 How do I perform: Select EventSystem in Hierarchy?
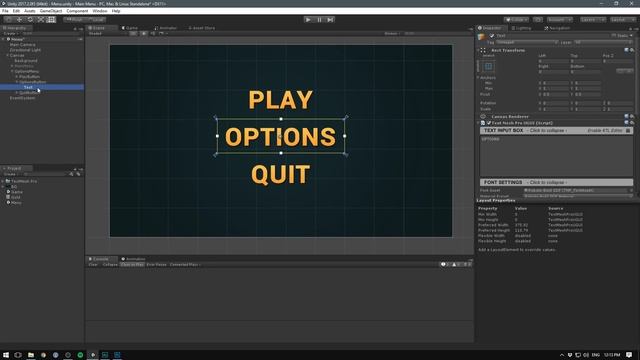pos(22,98)
